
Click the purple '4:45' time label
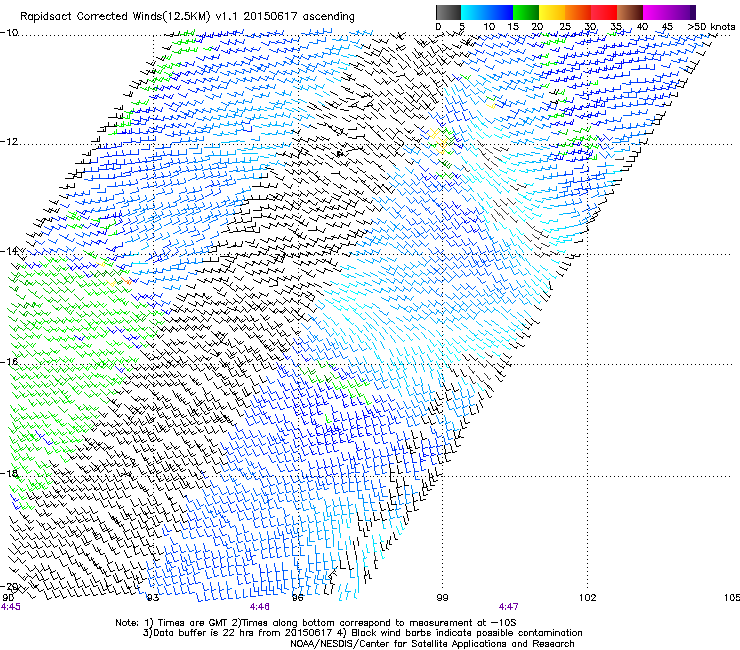point(11,607)
